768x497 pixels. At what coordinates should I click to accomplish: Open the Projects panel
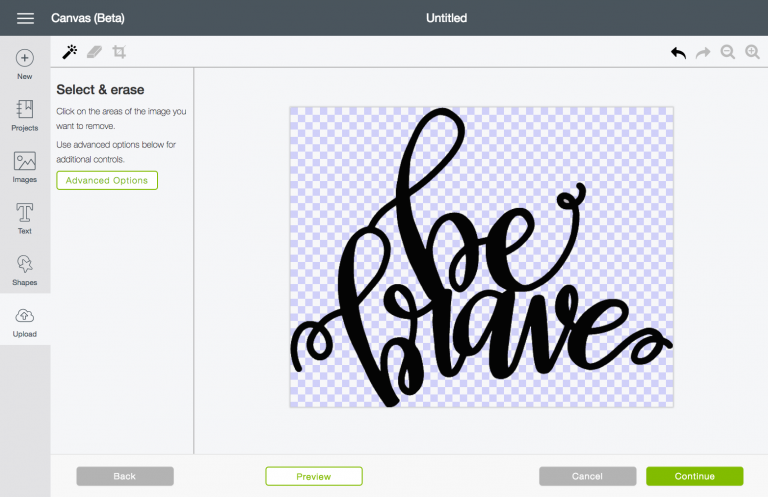click(25, 116)
